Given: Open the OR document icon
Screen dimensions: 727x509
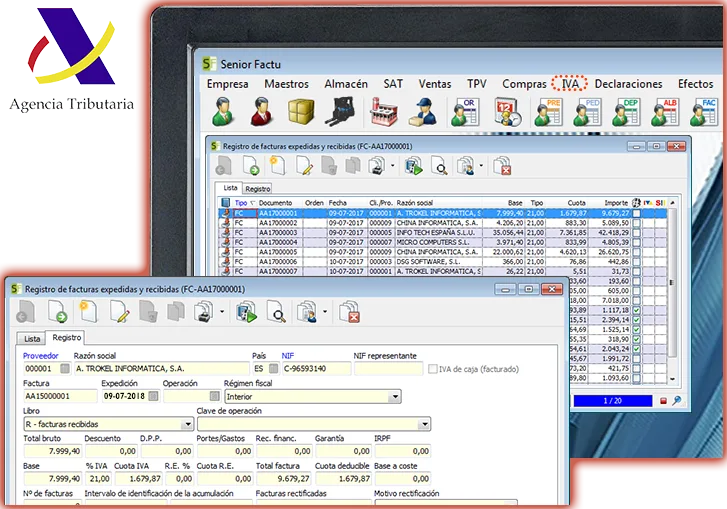Looking at the screenshot, I should coord(465,112).
